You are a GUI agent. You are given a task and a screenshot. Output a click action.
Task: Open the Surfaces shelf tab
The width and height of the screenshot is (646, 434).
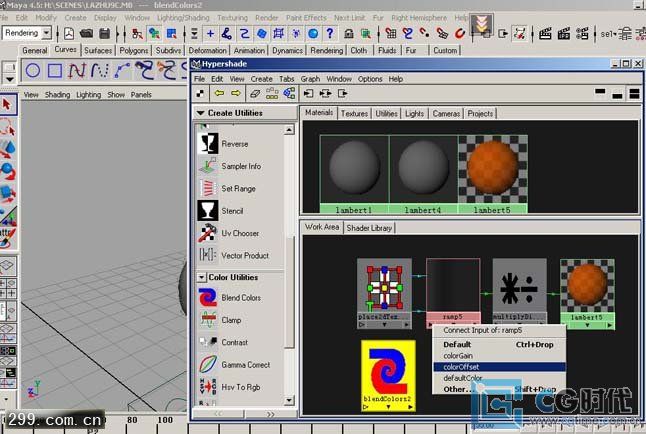coord(98,50)
